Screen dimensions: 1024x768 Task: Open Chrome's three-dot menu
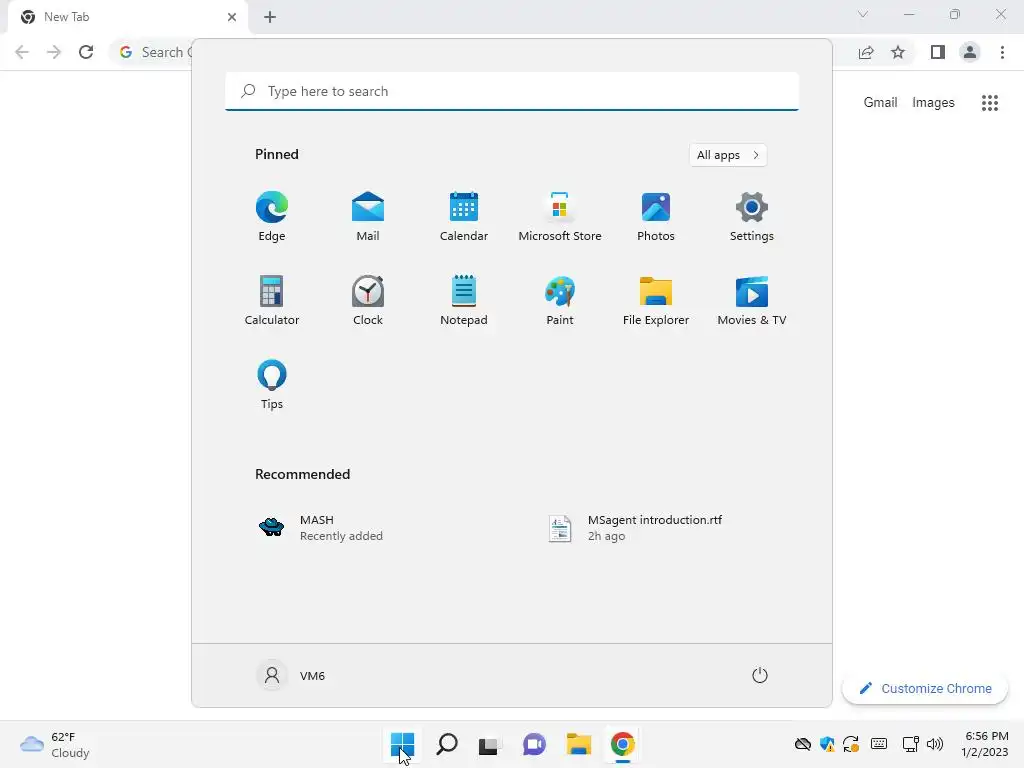[x=1002, y=52]
